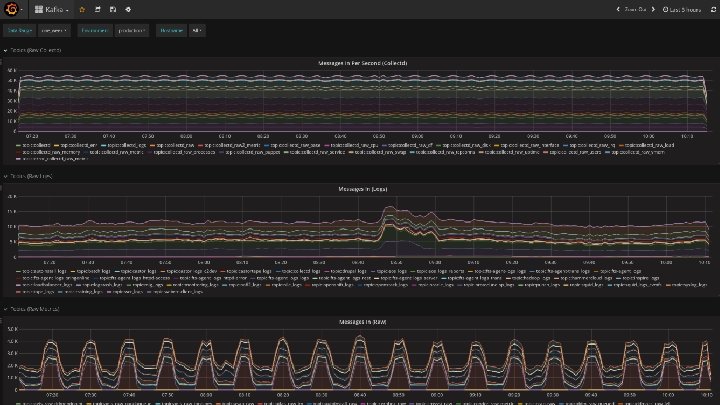Open the production environment variable dropdown

132,30
